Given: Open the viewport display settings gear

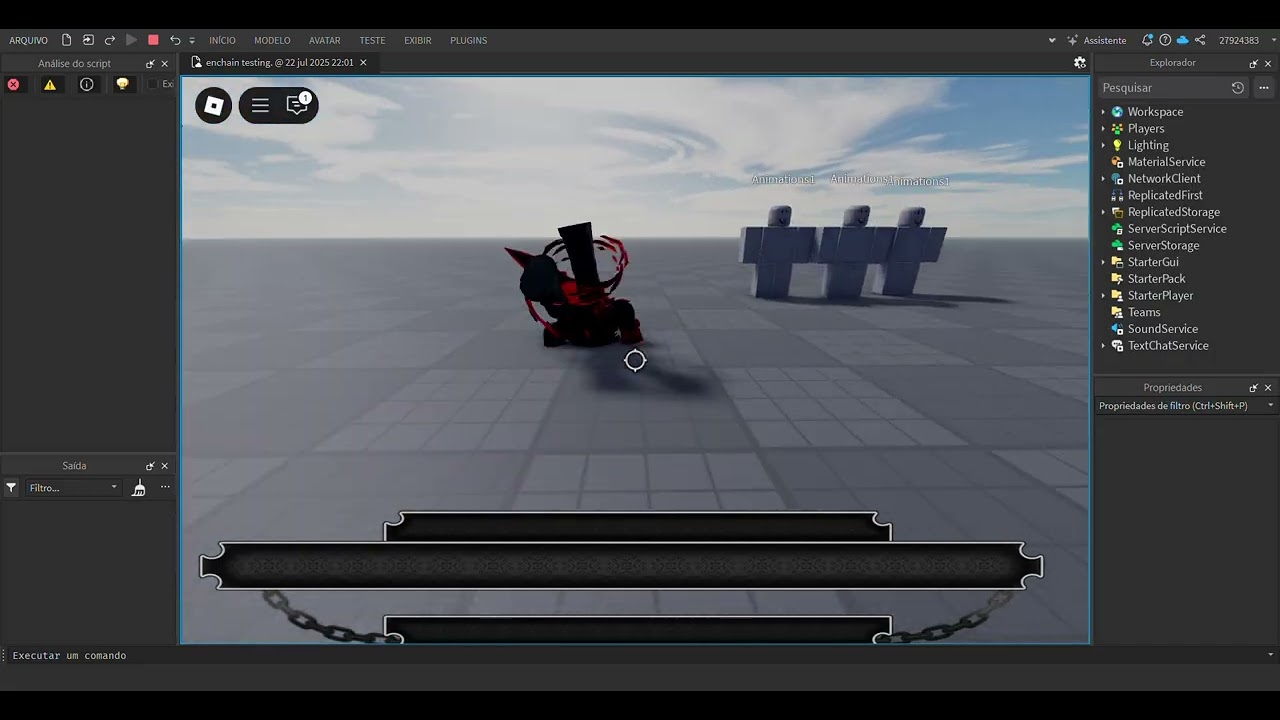Looking at the screenshot, I should [x=1080, y=62].
